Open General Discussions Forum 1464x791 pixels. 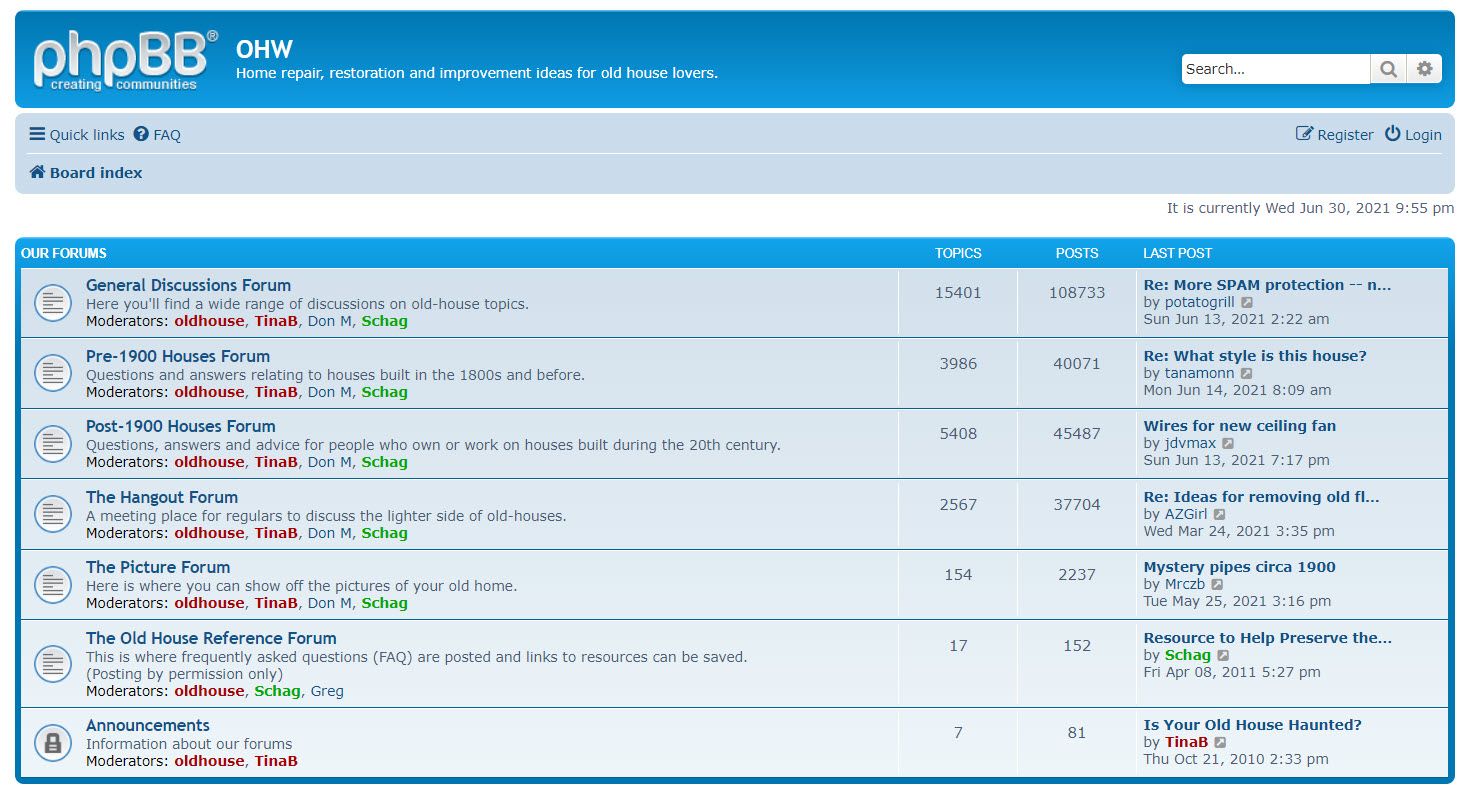(188, 285)
